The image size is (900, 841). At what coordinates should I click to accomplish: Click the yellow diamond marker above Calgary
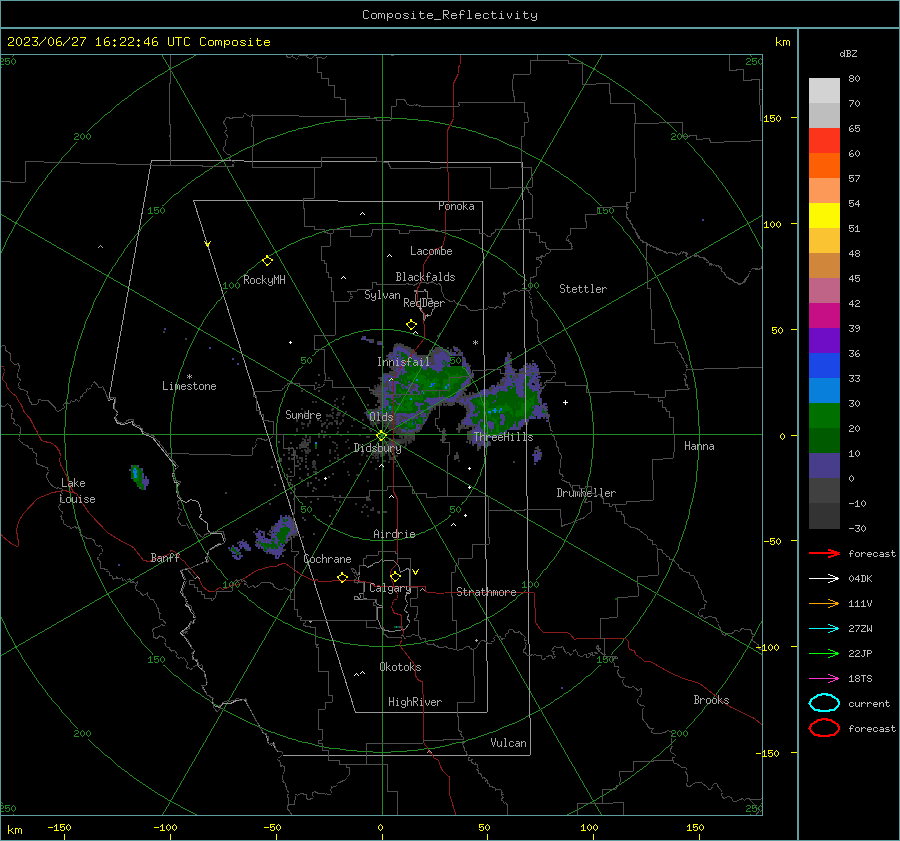click(x=395, y=576)
